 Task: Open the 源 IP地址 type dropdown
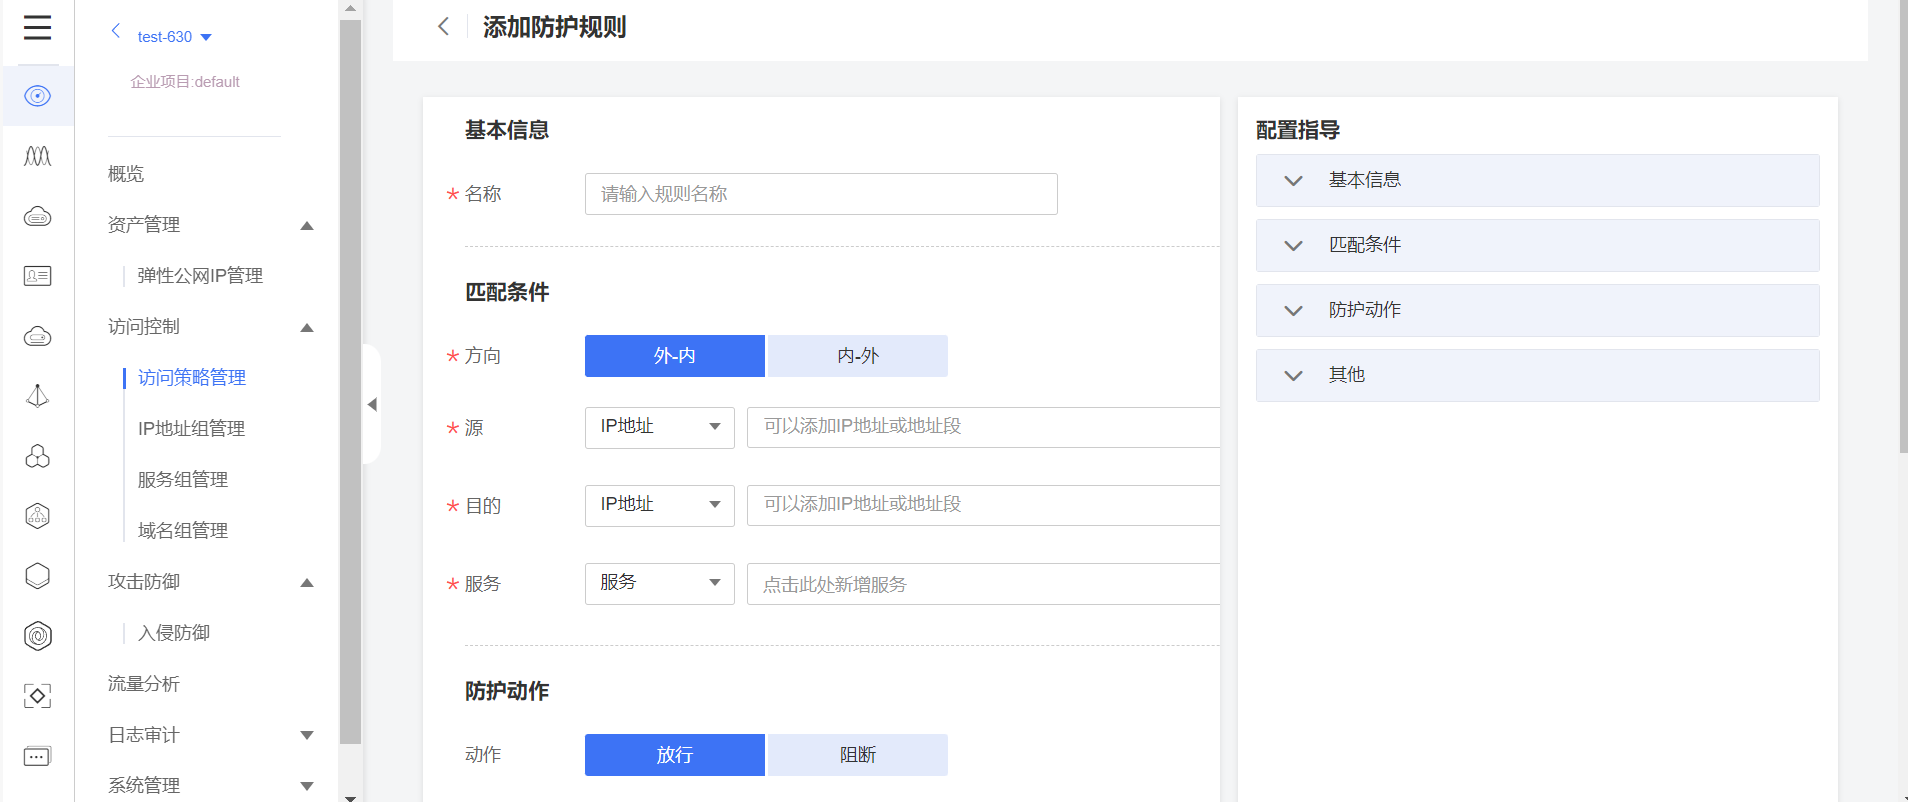point(659,427)
